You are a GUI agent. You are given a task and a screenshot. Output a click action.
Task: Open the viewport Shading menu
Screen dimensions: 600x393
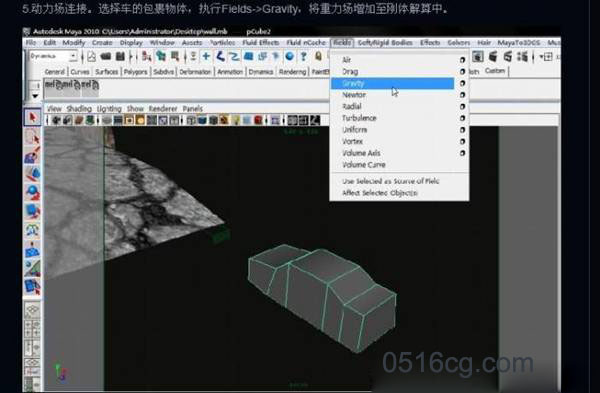point(79,109)
